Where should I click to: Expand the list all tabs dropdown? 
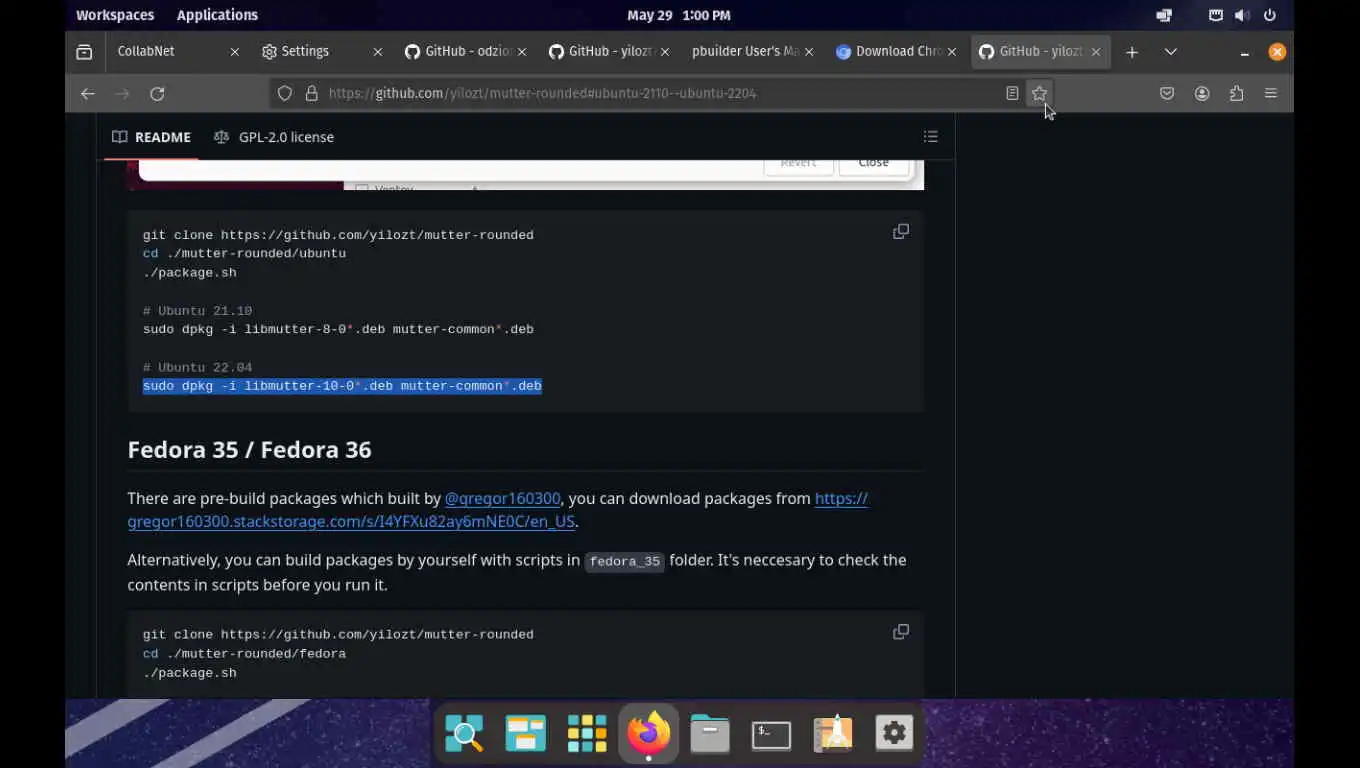click(x=1171, y=52)
